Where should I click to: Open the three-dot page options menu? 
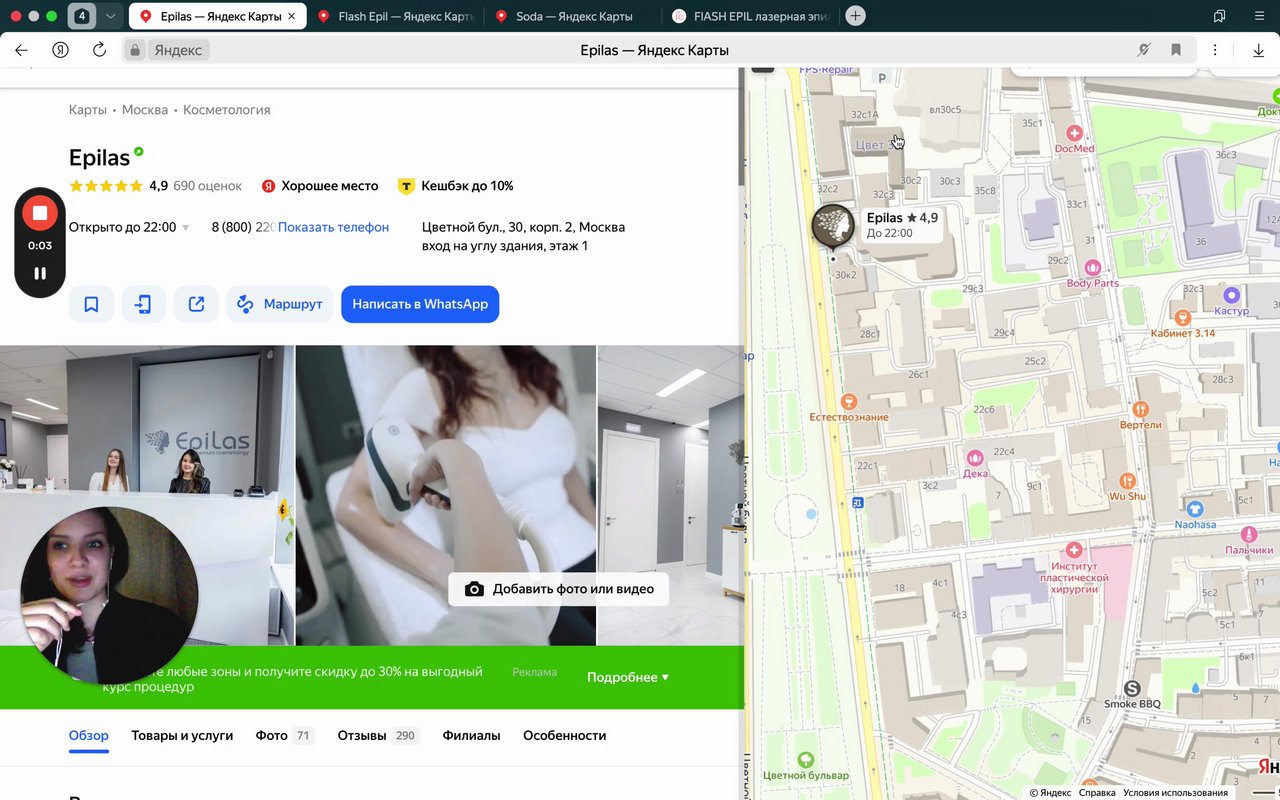click(1215, 50)
